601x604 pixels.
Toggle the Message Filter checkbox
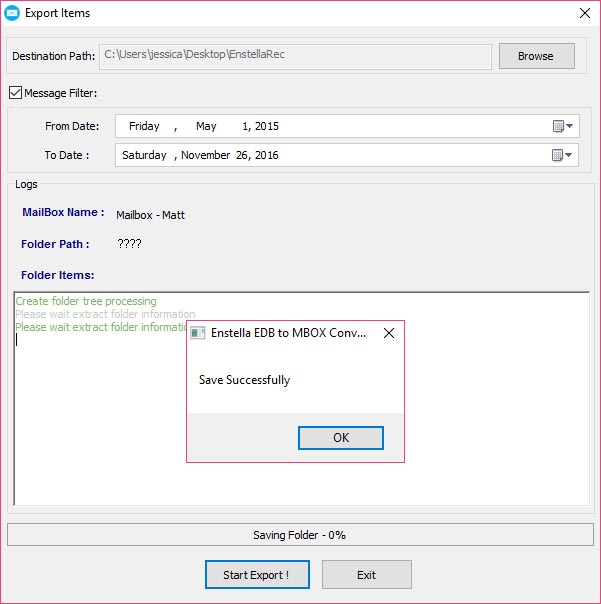15,93
